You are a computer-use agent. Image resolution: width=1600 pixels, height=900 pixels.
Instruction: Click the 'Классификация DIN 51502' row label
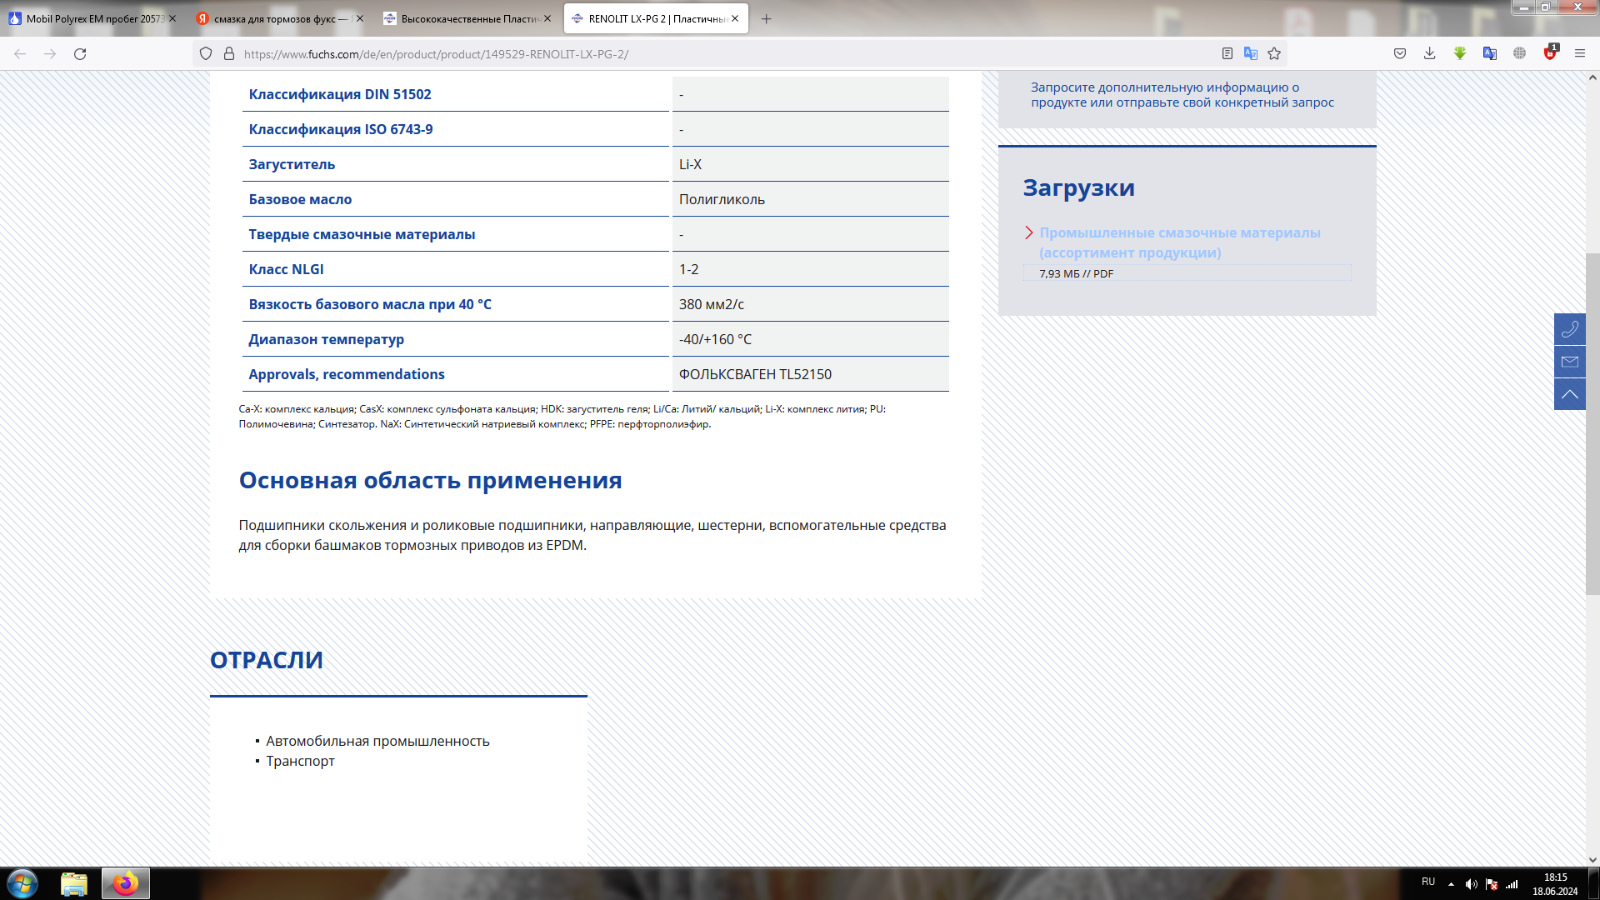point(340,94)
